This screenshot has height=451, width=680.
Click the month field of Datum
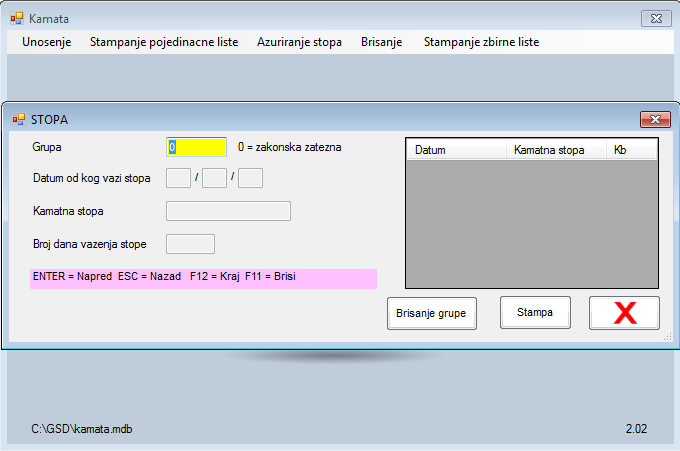point(214,178)
